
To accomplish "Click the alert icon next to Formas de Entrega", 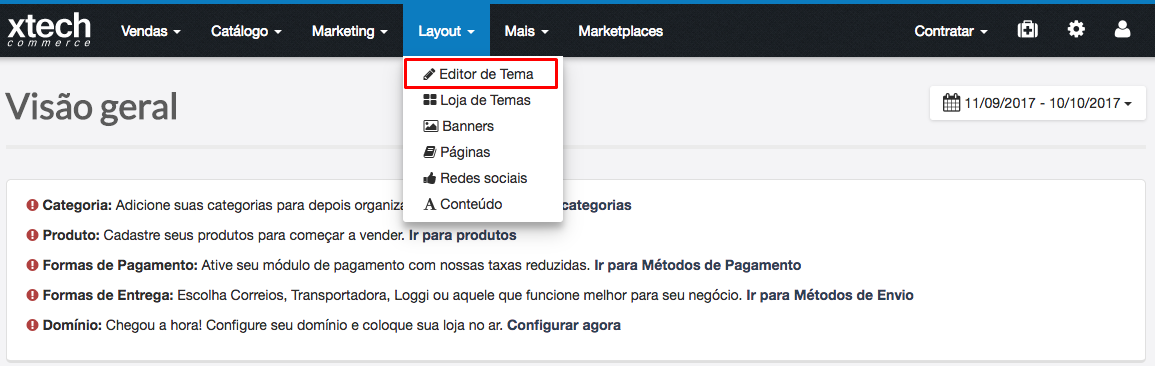I will click(x=32, y=295).
